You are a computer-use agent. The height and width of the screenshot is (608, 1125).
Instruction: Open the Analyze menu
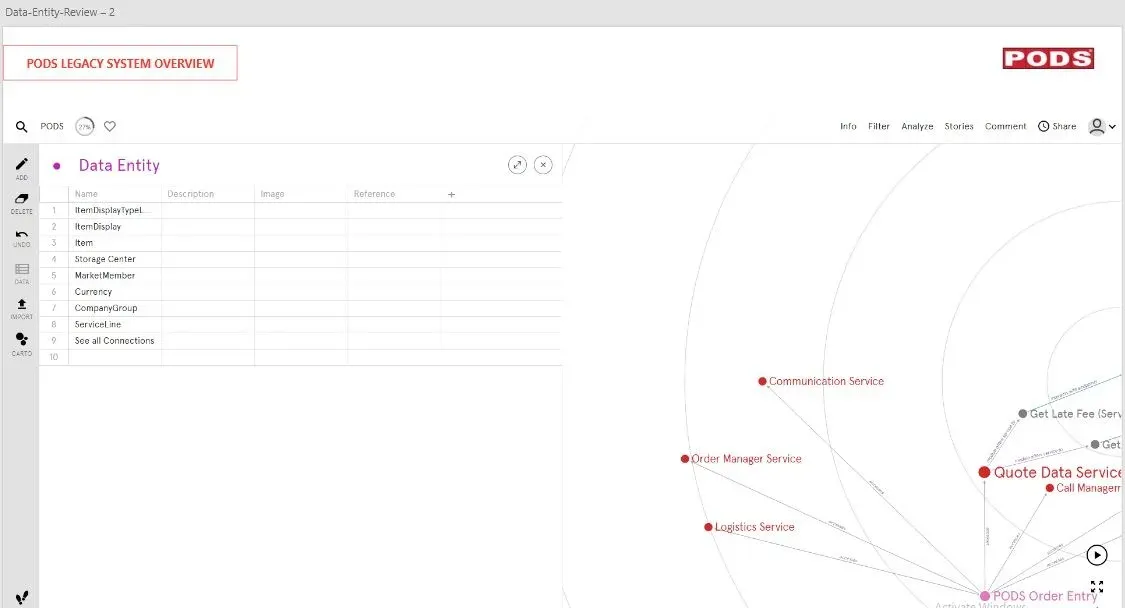[917, 127]
